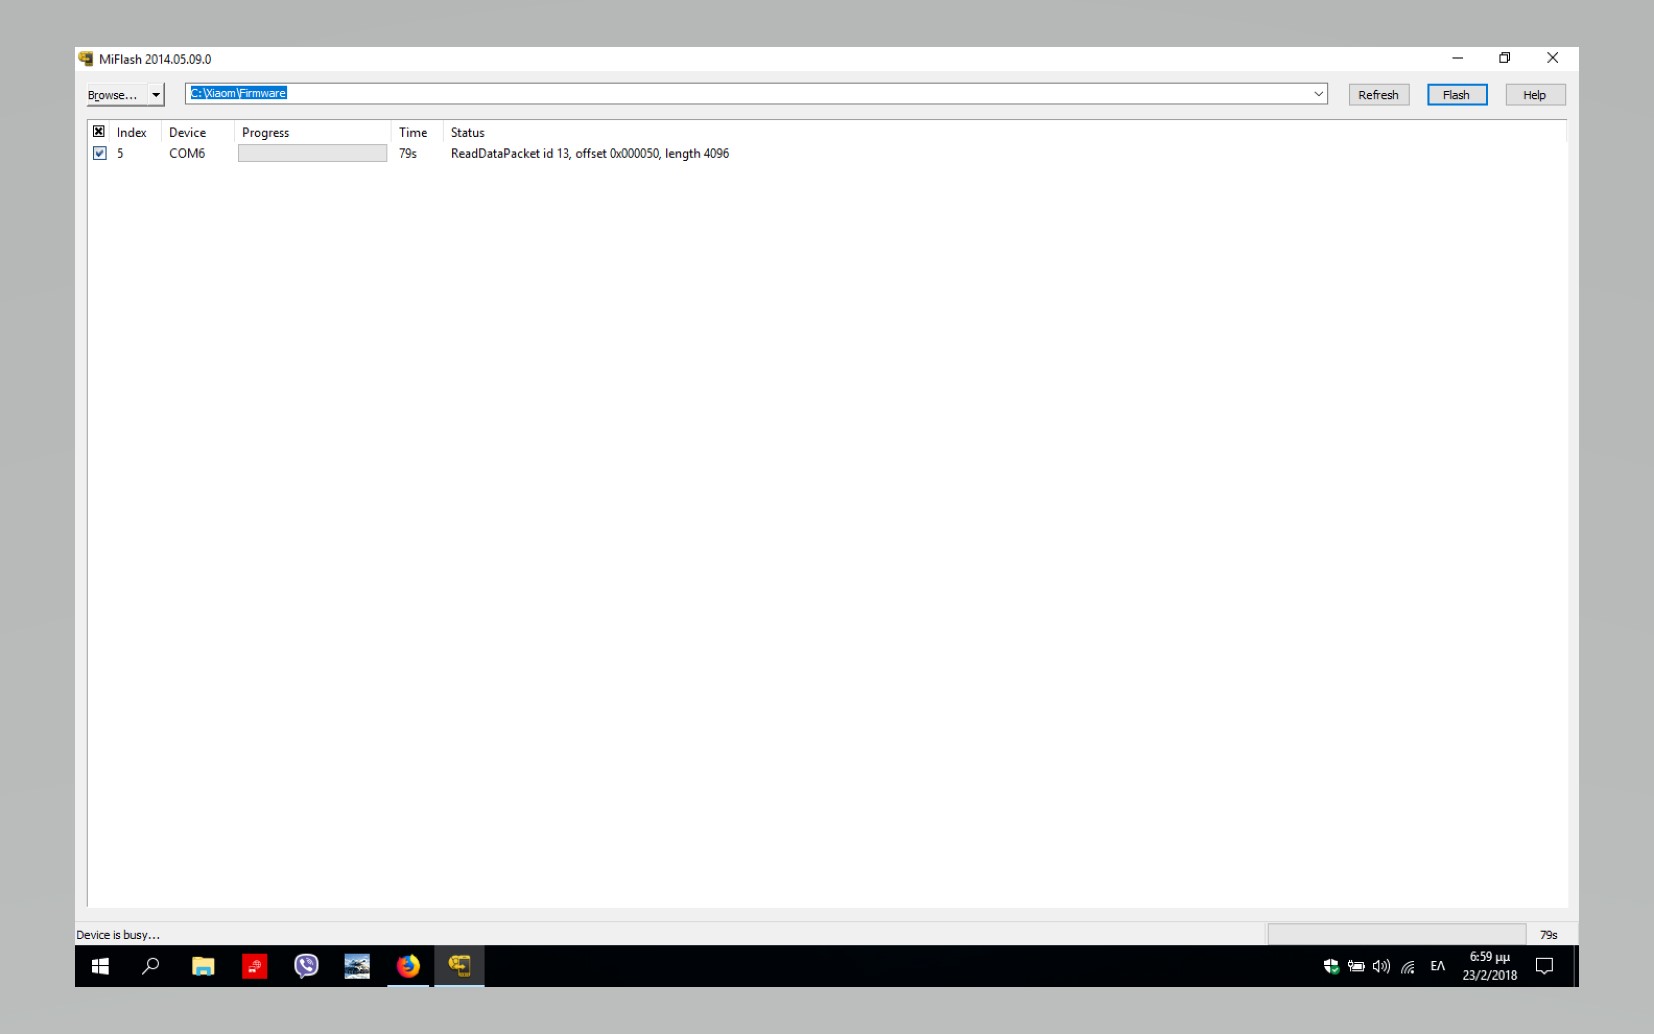Launch File Explorer from taskbar
Image resolution: width=1654 pixels, height=1034 pixels.
click(x=203, y=966)
